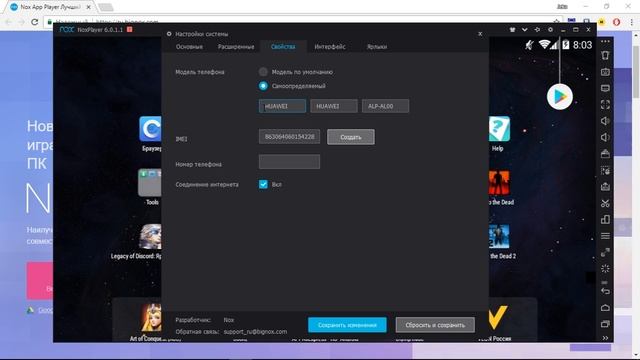The height and width of the screenshot is (360, 640).
Task: Click the ALP-AL00 model field
Action: tap(385, 106)
